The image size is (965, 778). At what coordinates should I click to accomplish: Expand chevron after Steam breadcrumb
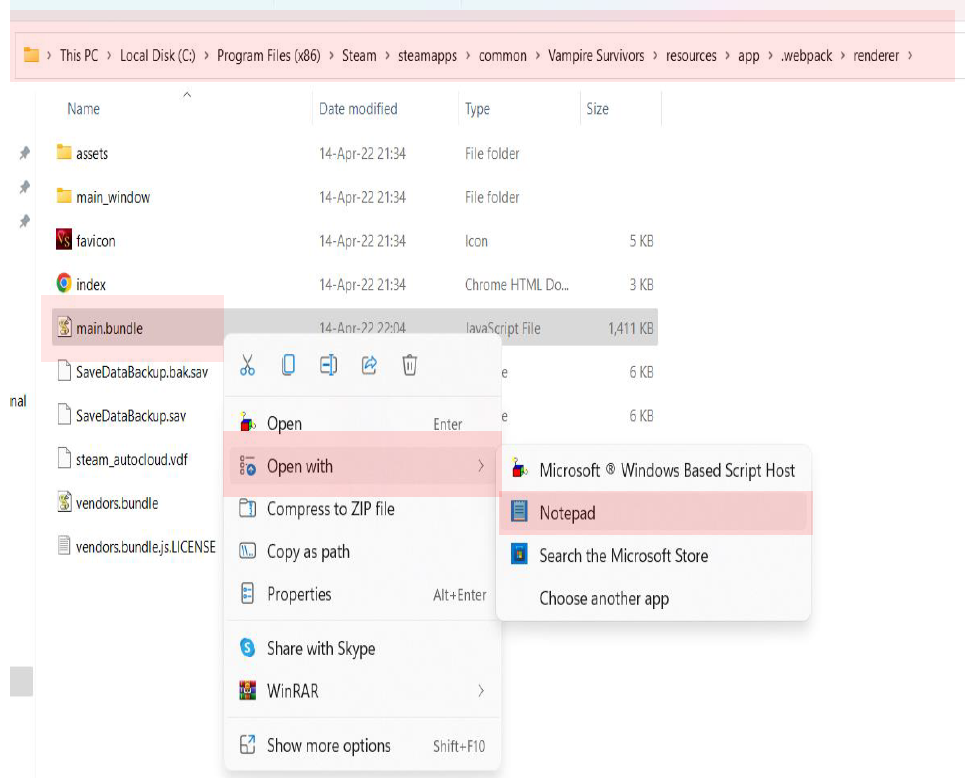point(387,55)
